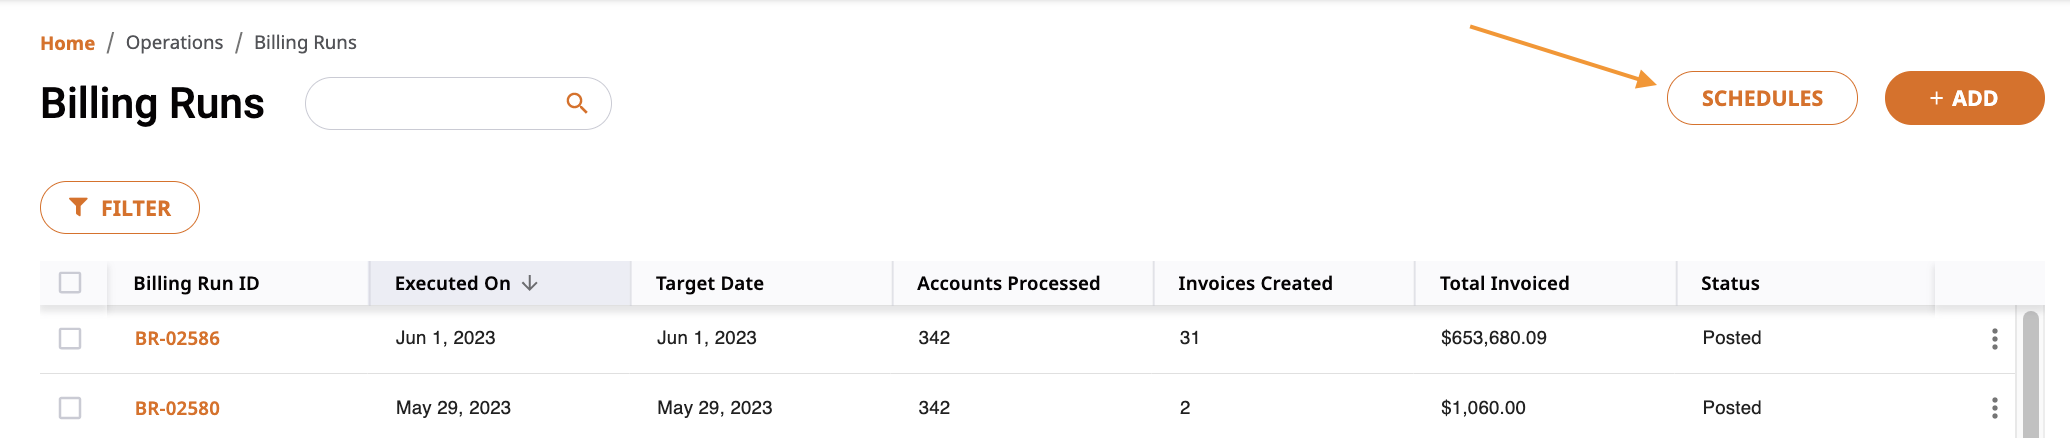Screen dimensions: 2070x438
Task: Check the box for BR-02586
Action: coord(70,338)
